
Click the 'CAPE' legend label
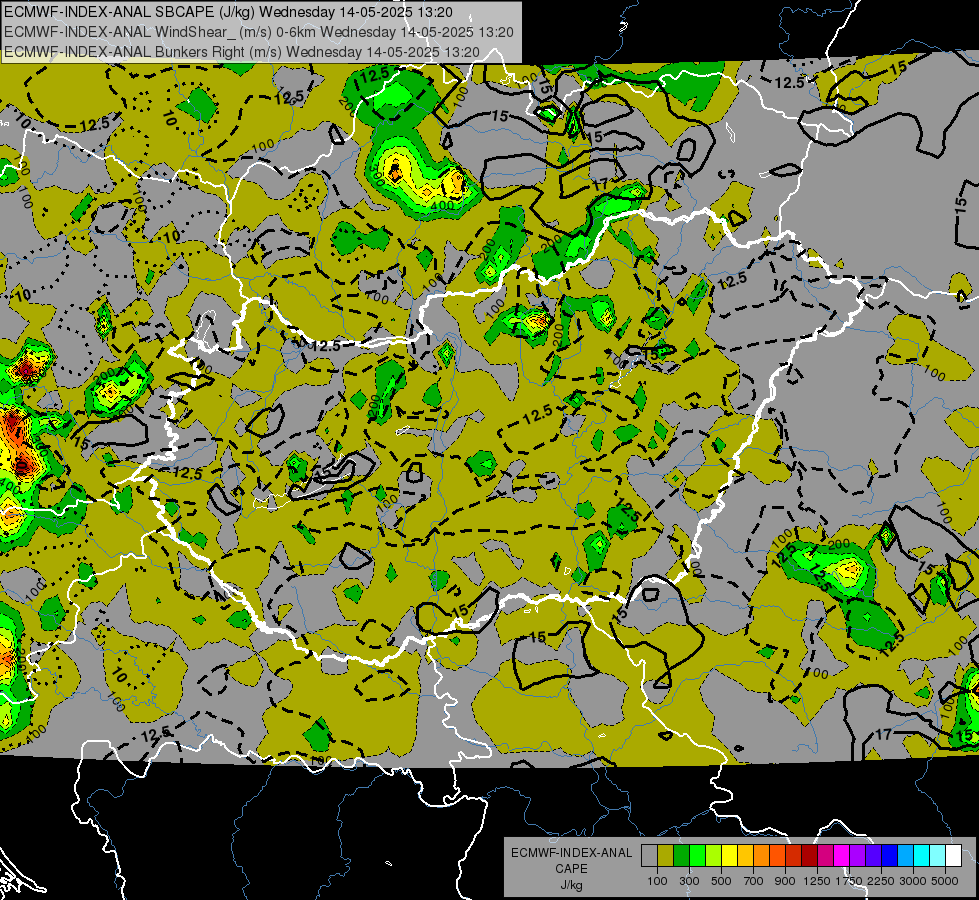click(571, 868)
